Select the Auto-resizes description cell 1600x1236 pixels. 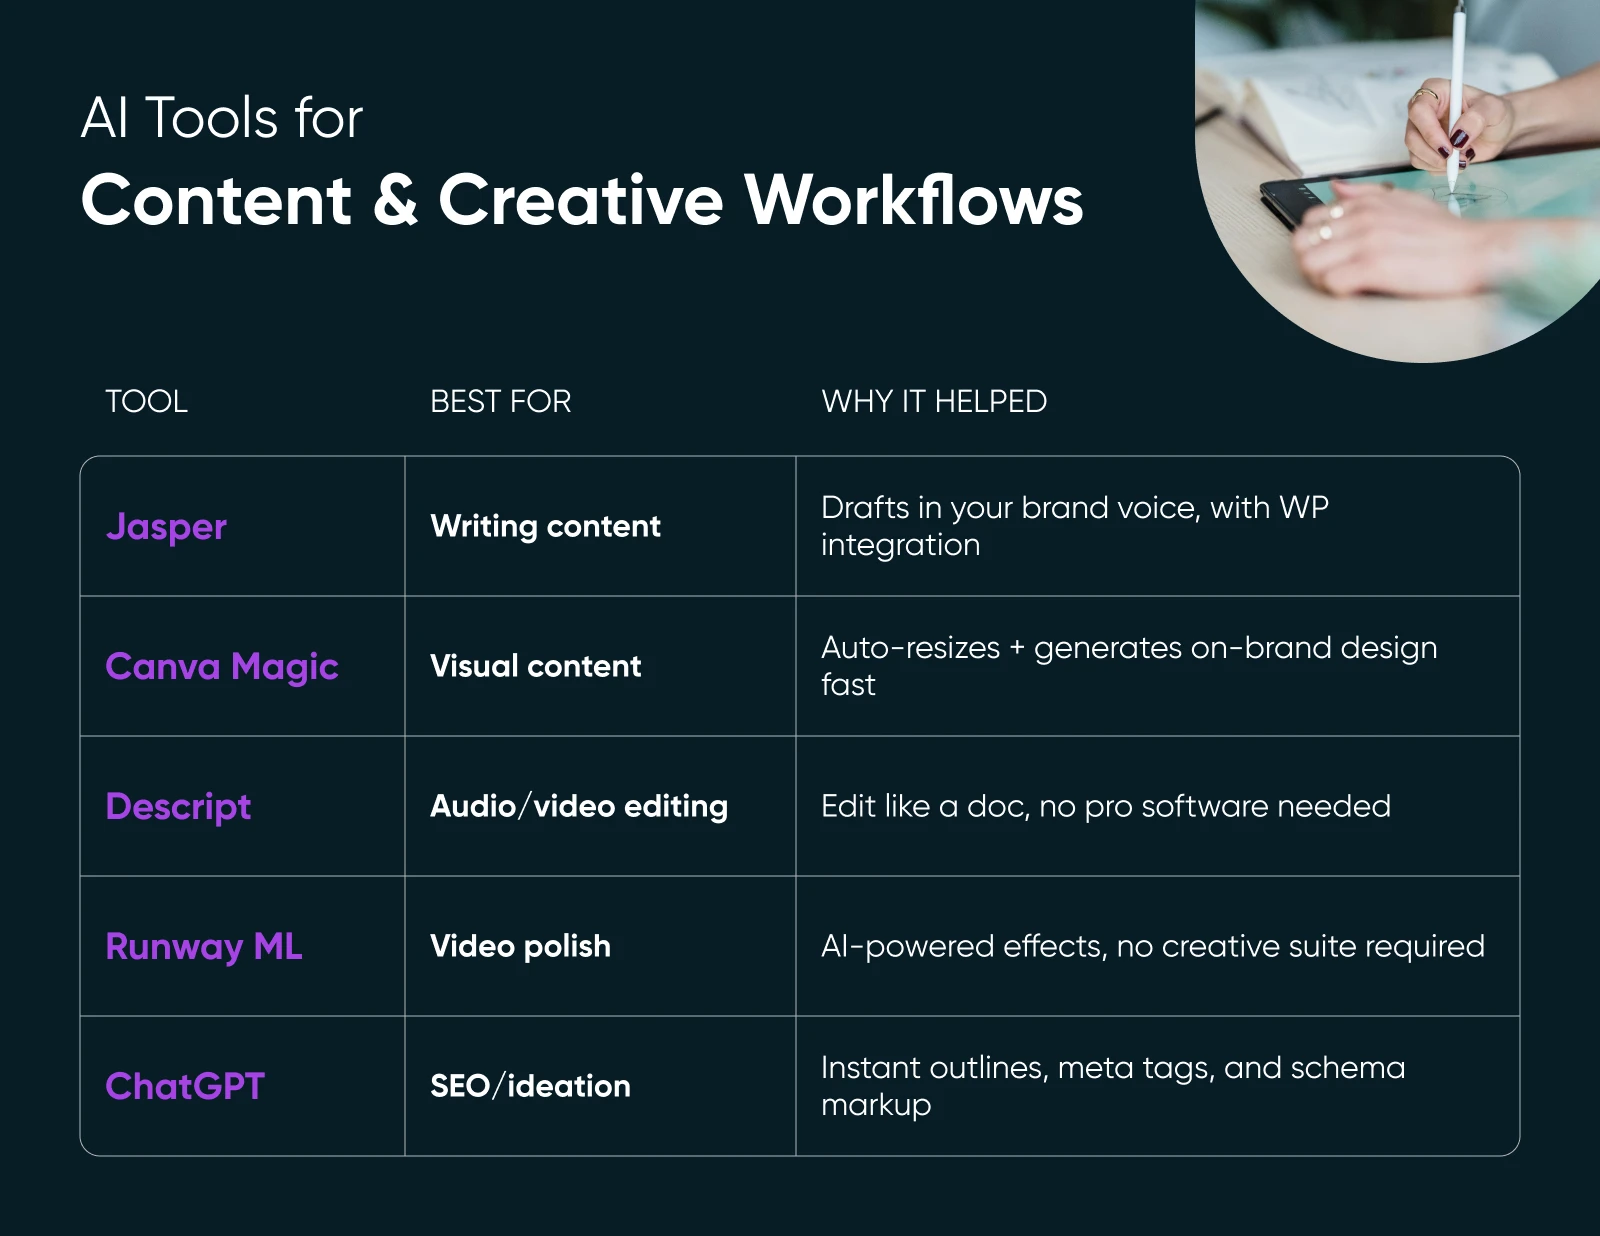coord(1128,666)
